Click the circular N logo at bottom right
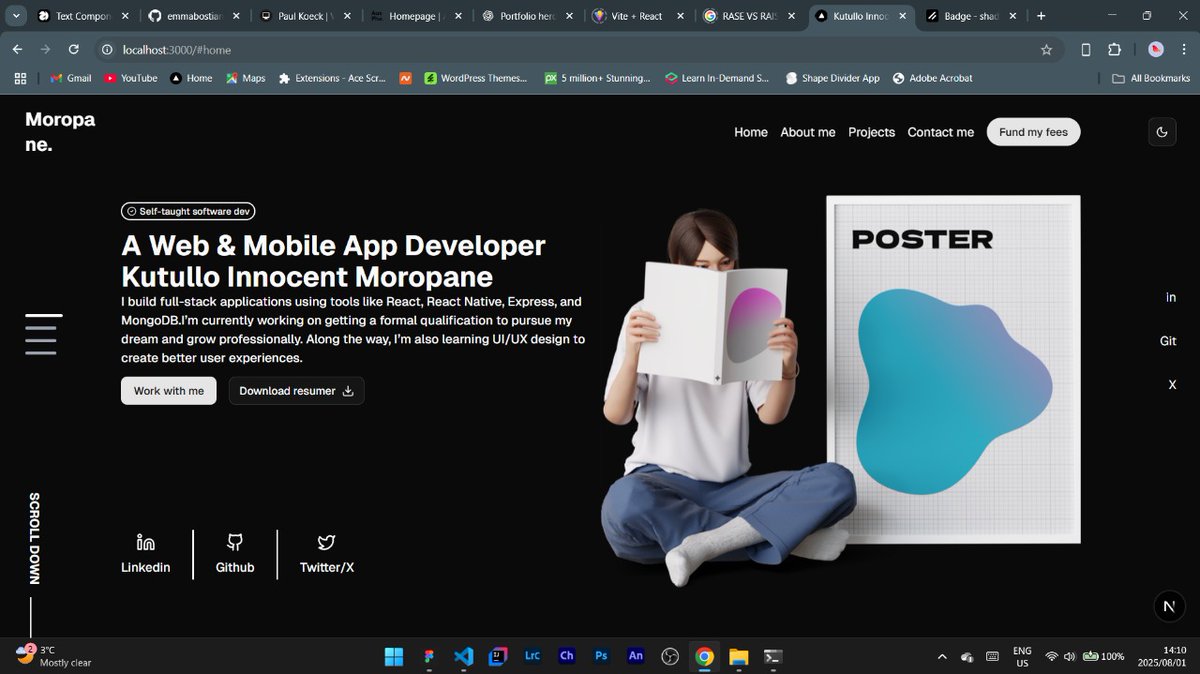The image size is (1200, 674). pos(1169,606)
